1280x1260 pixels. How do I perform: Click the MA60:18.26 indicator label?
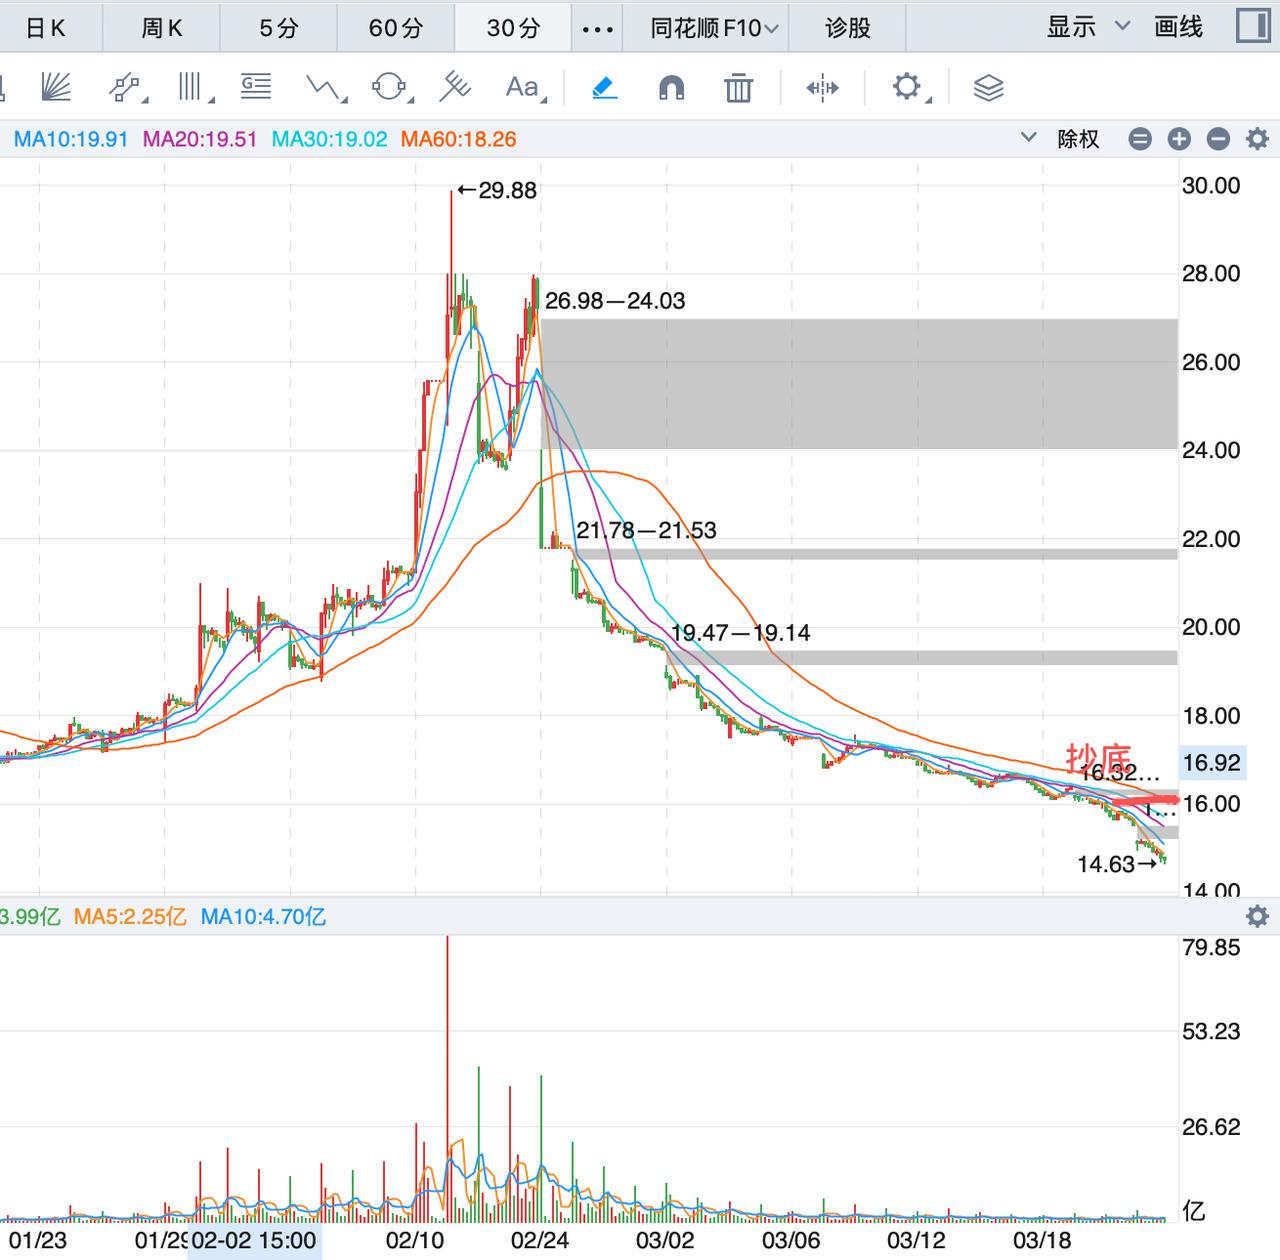click(x=459, y=139)
